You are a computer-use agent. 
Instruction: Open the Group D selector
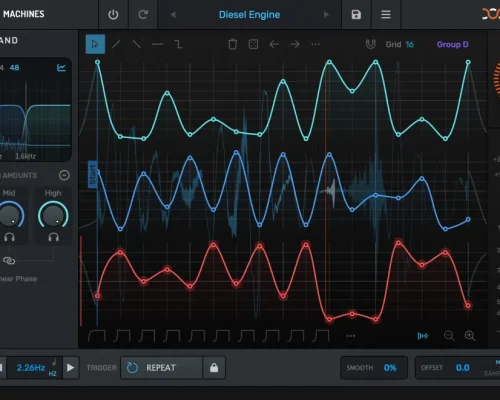pyautogui.click(x=452, y=44)
